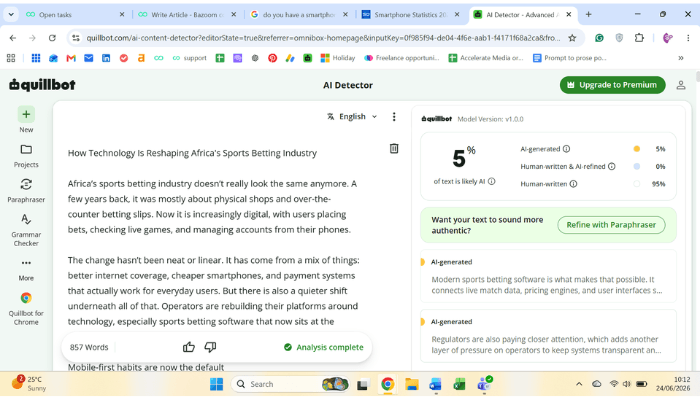Click the Windows taskbar Search box
This screenshot has height=400, width=700.
click(x=290, y=384)
